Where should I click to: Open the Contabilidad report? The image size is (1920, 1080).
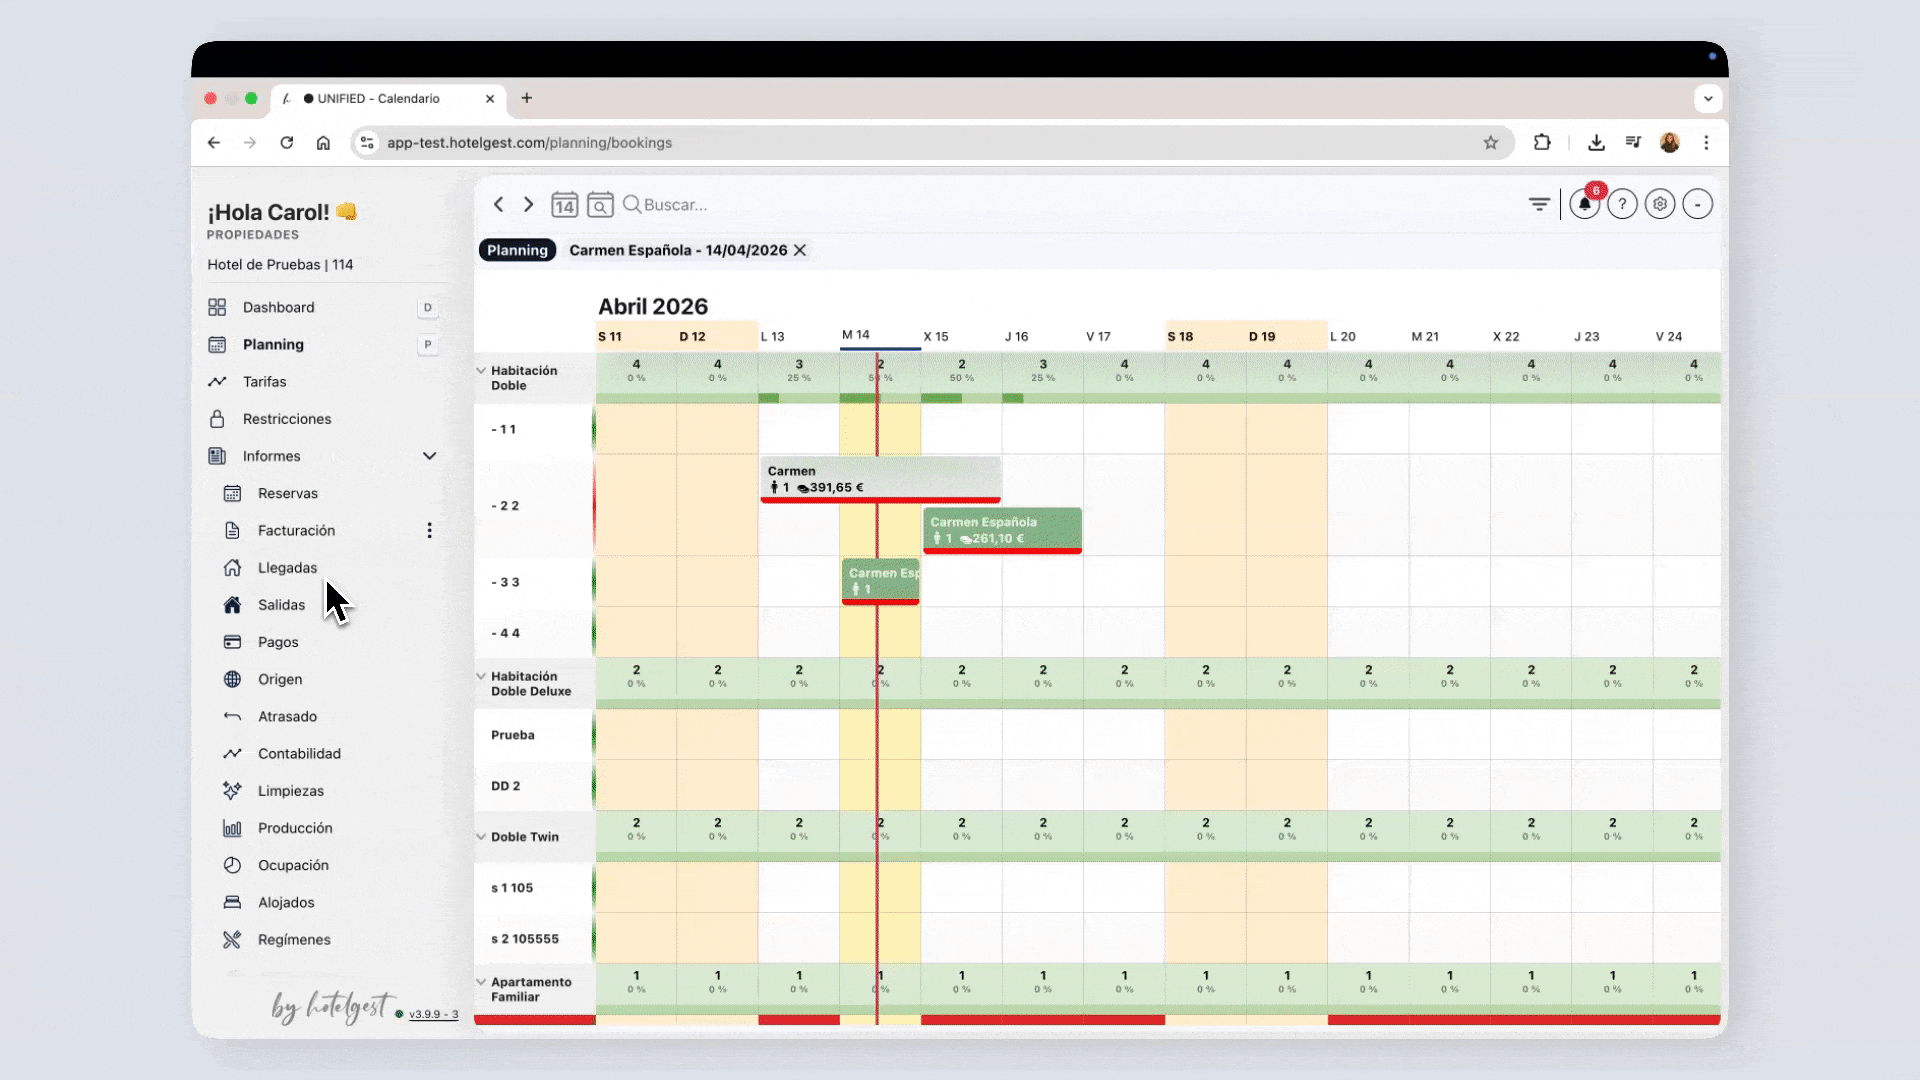pos(299,753)
